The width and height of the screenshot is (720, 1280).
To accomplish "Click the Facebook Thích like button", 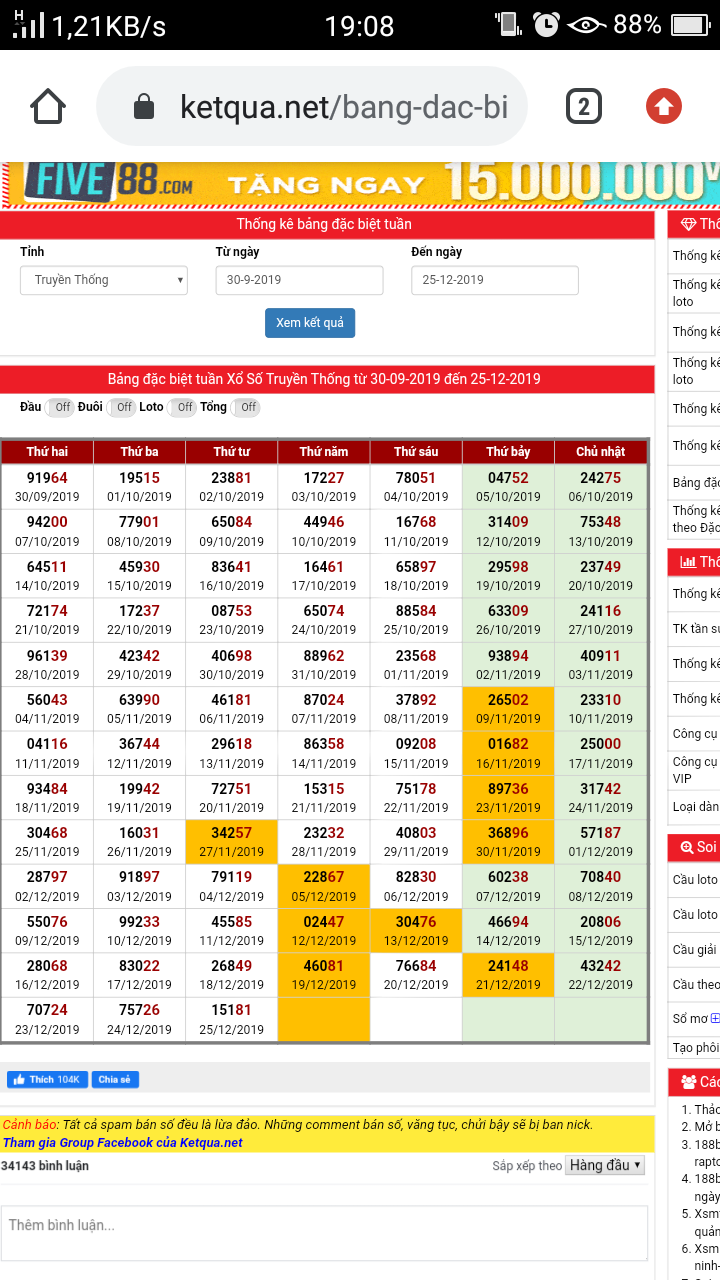I will pos(47,1080).
